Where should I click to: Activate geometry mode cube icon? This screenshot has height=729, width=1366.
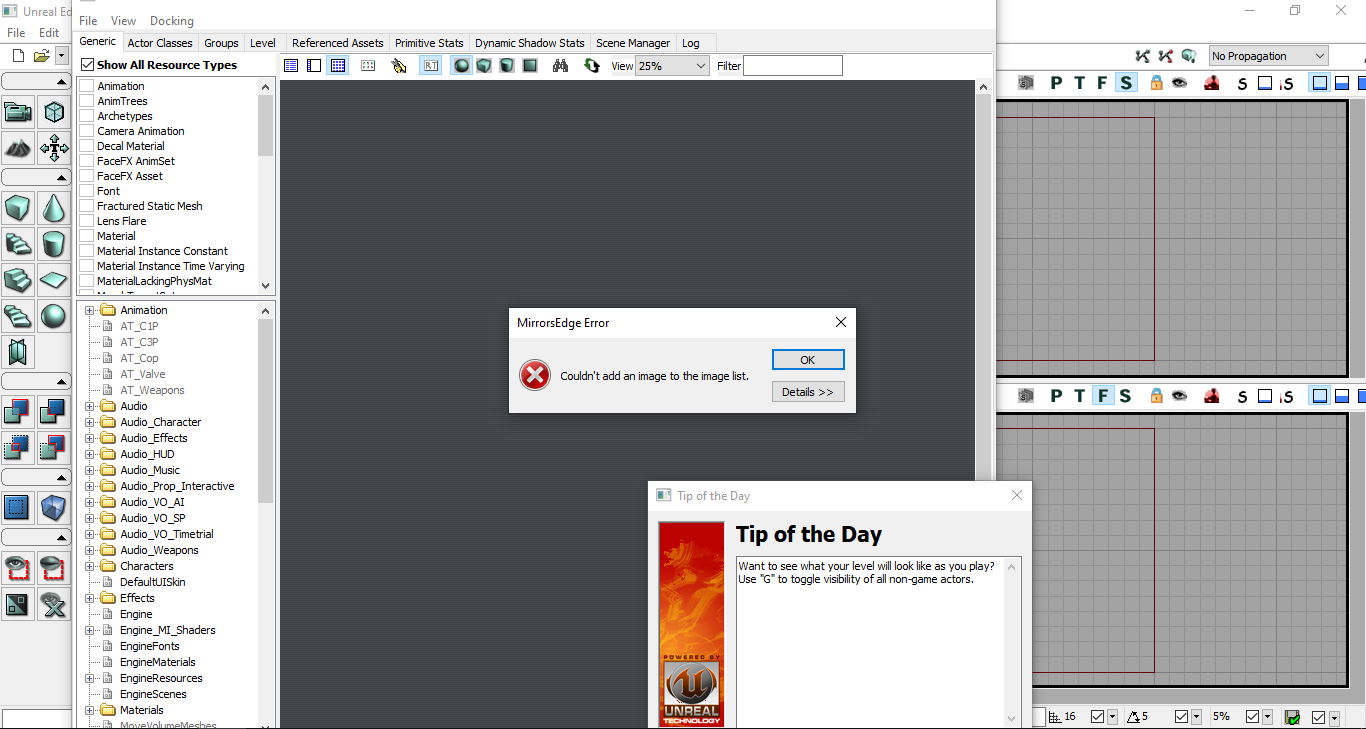tap(53, 111)
